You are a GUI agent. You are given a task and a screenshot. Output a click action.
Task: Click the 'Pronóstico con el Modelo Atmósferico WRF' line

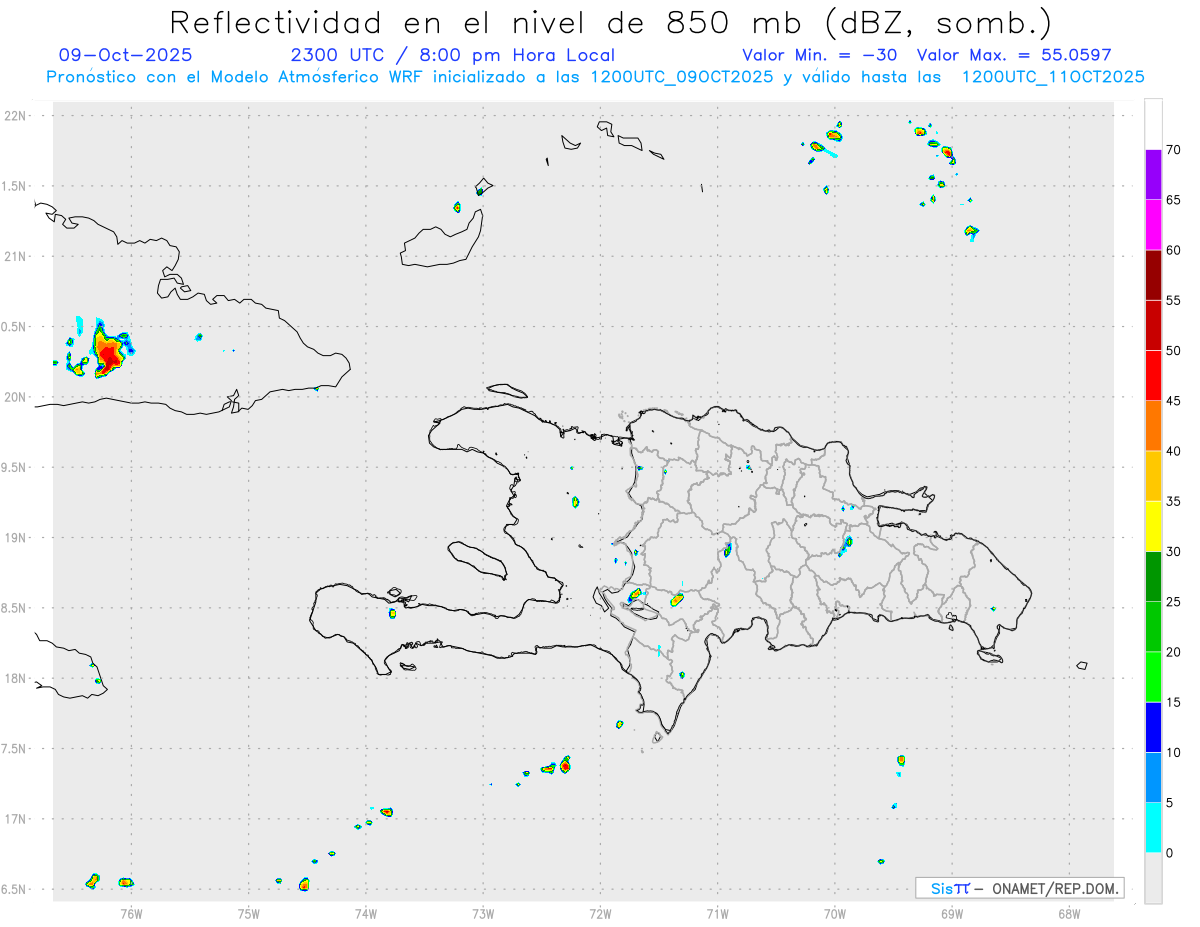(x=595, y=77)
